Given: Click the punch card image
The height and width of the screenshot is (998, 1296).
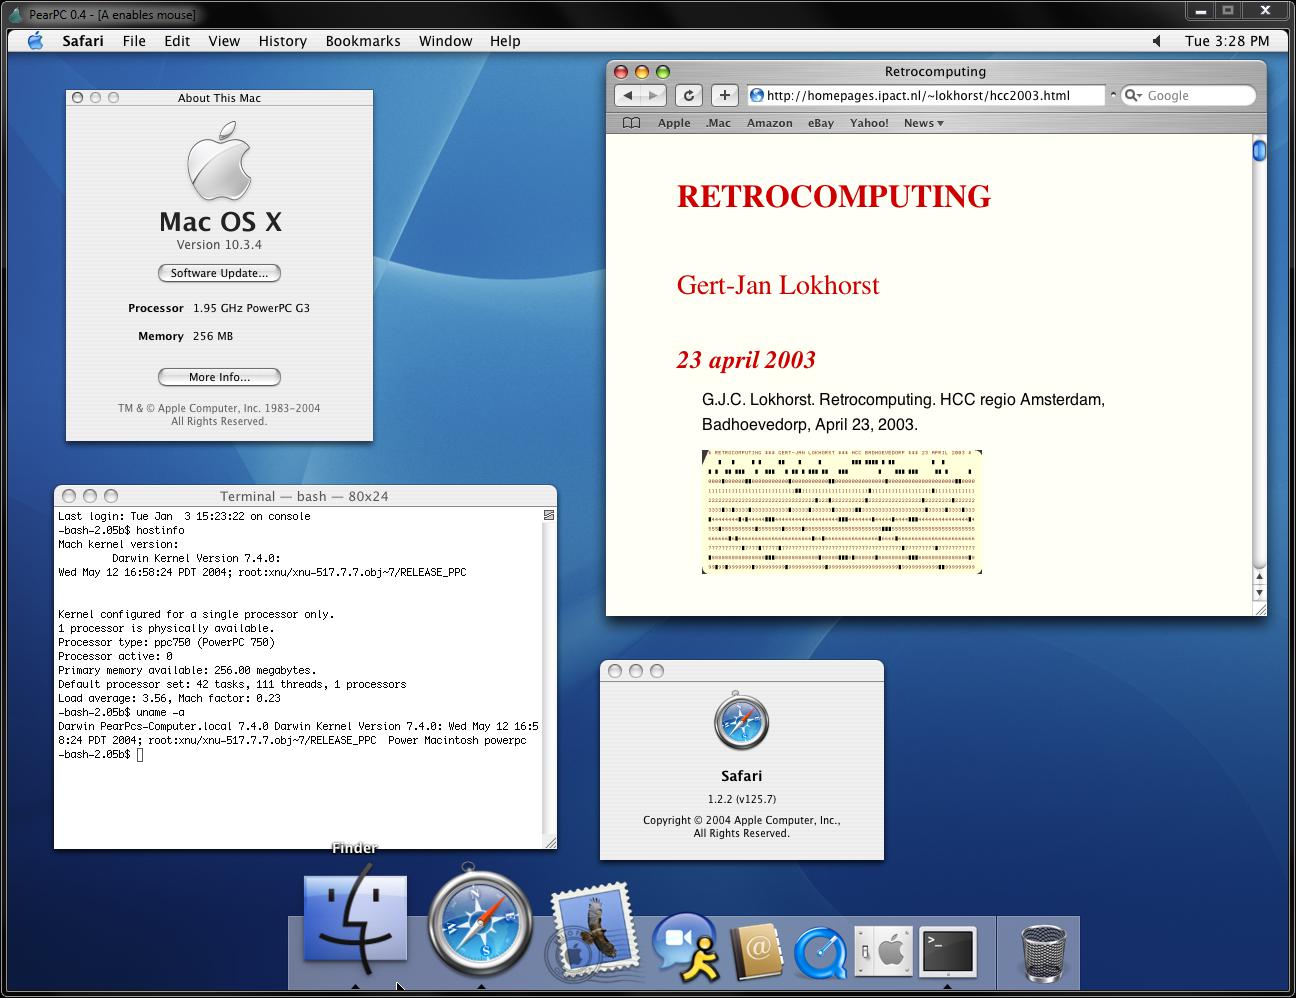Looking at the screenshot, I should [x=842, y=512].
